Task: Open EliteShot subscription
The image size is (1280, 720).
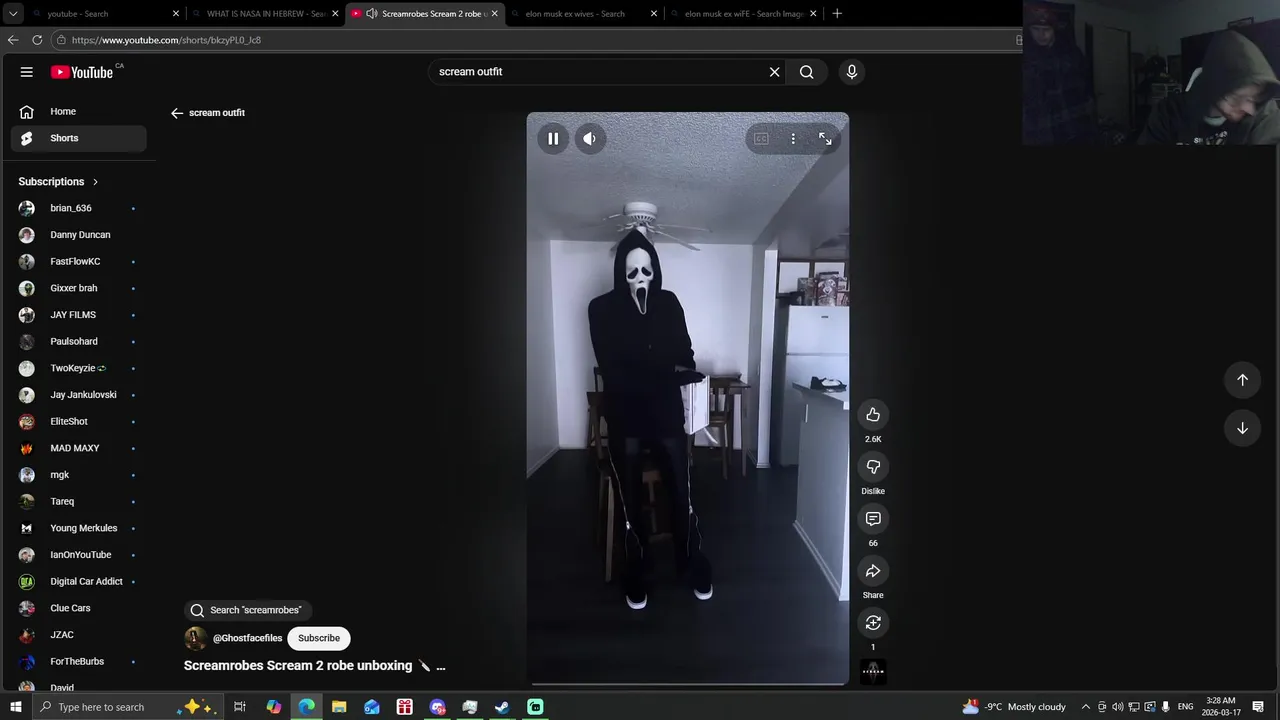Action: tap(78, 422)
